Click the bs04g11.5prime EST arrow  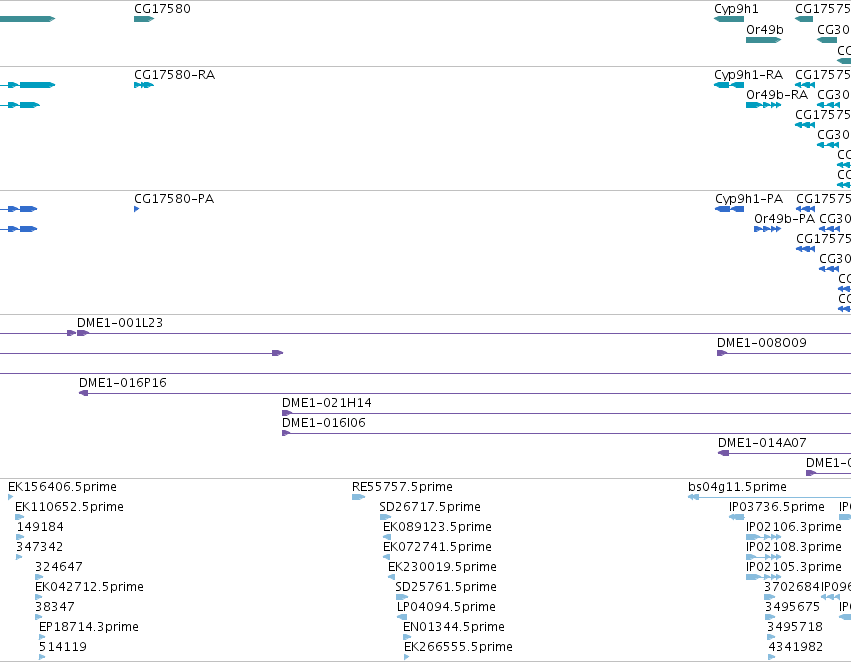pos(693,497)
